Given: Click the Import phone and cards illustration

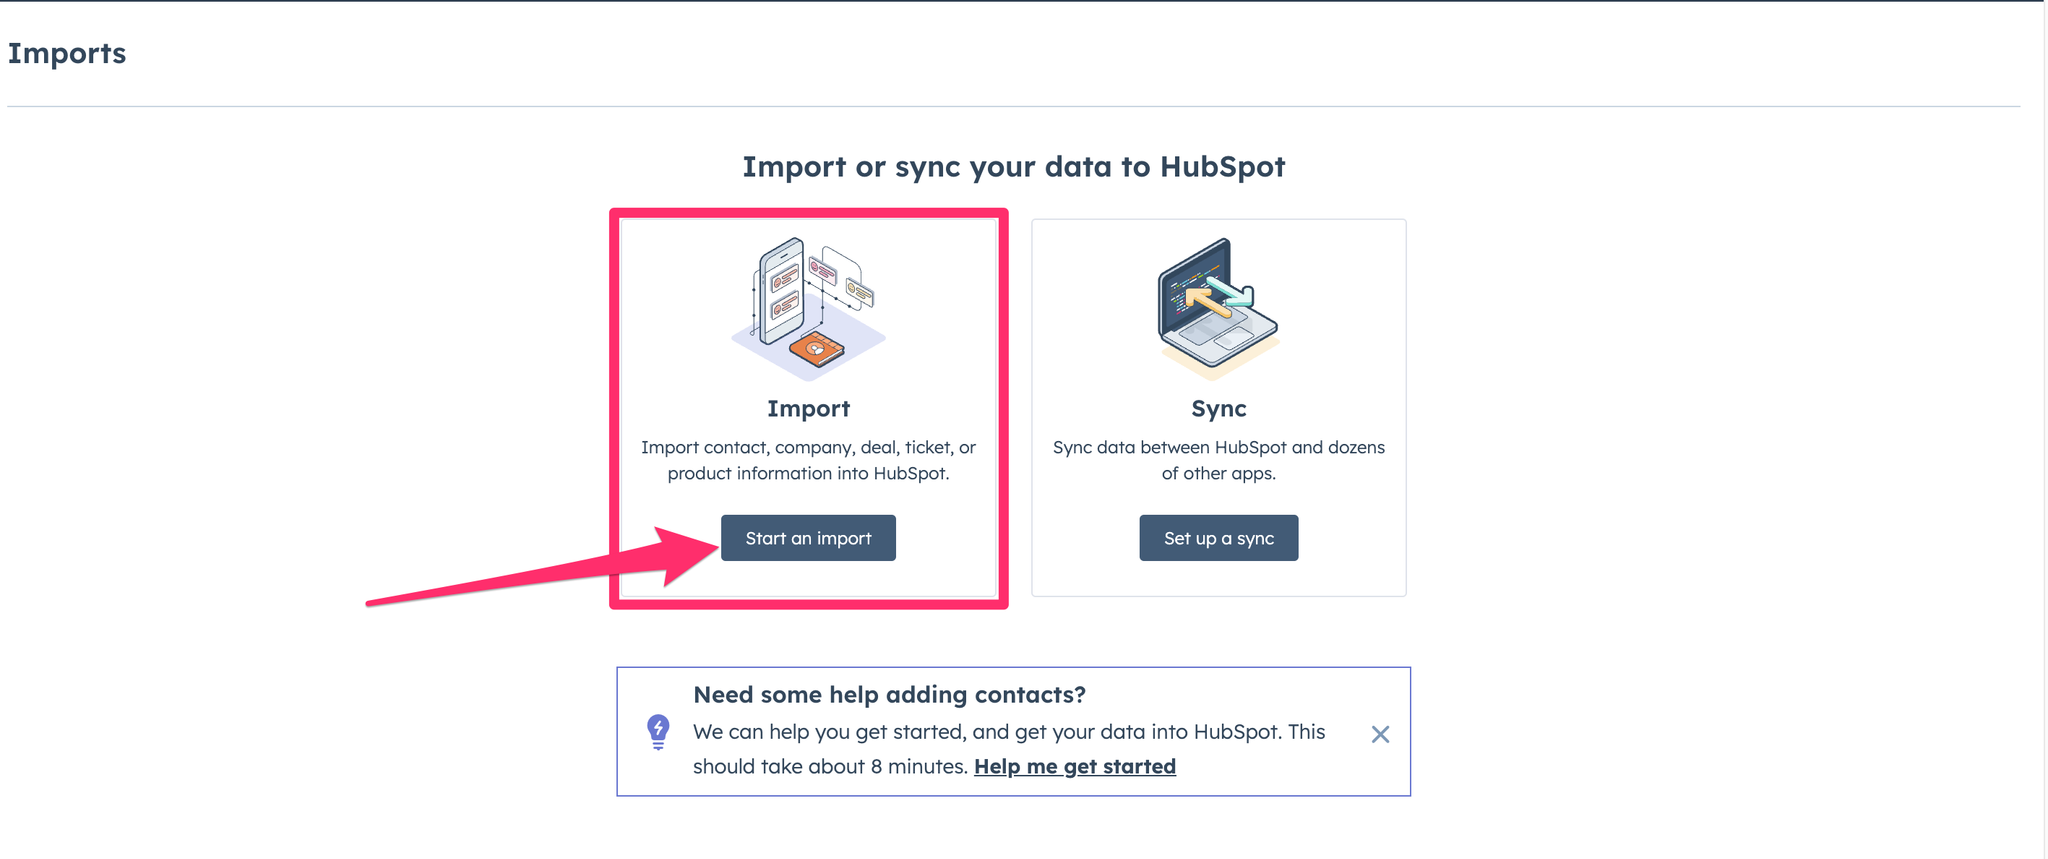Looking at the screenshot, I should click(808, 308).
